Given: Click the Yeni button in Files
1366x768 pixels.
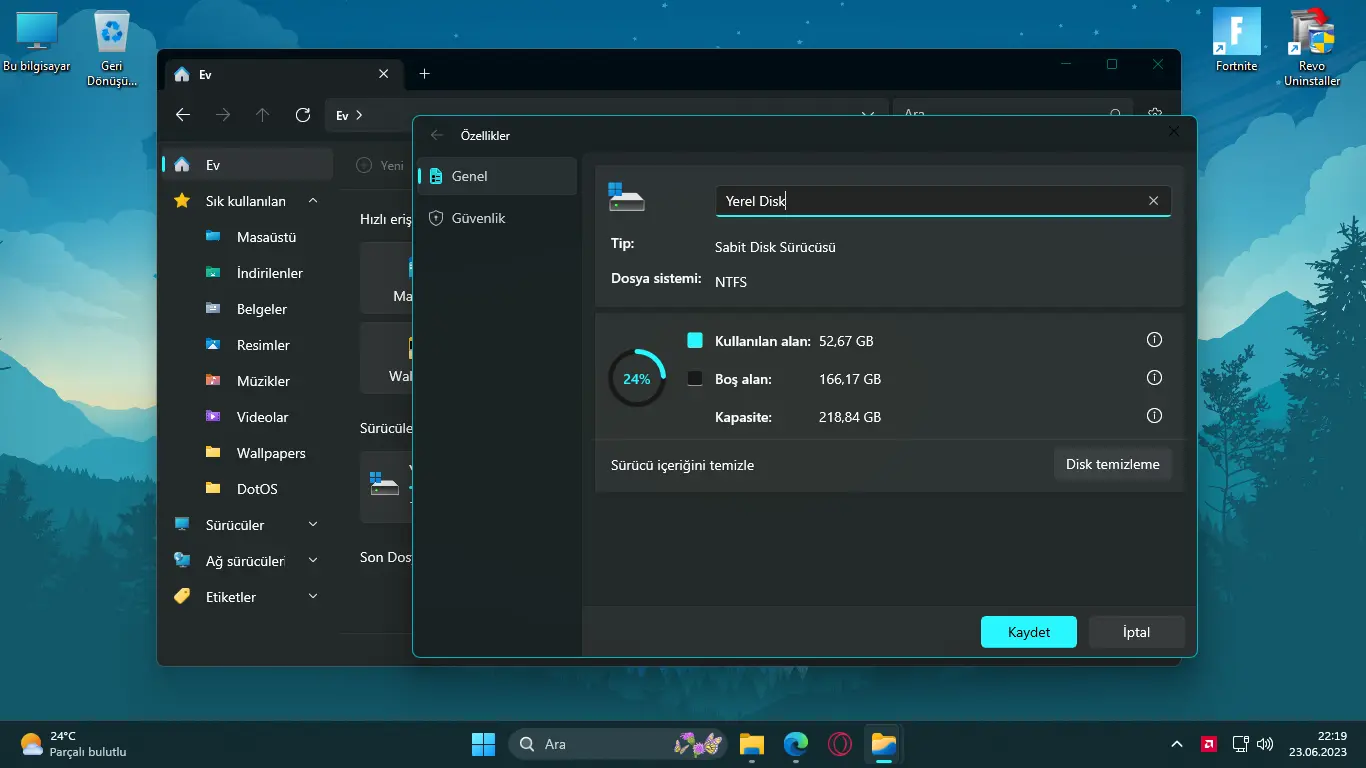Looking at the screenshot, I should [380, 165].
